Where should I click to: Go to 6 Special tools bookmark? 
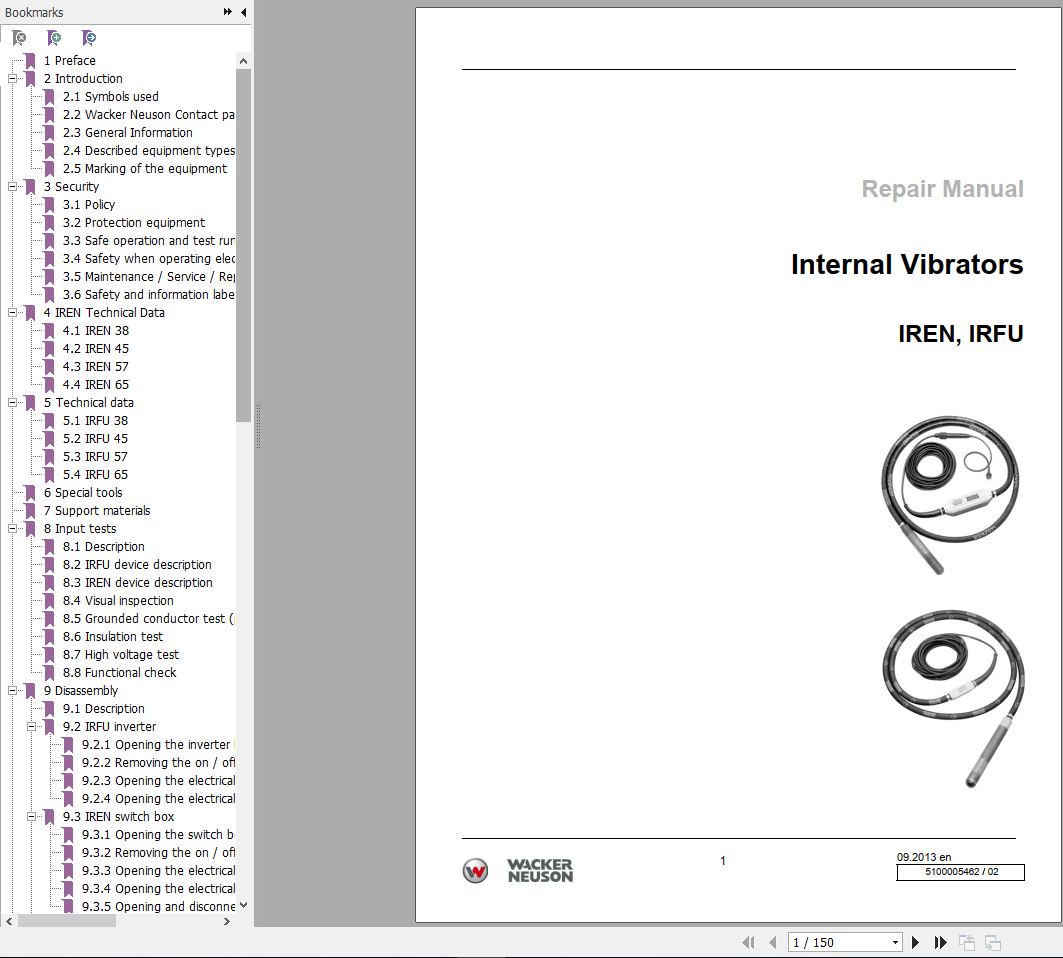(x=83, y=493)
